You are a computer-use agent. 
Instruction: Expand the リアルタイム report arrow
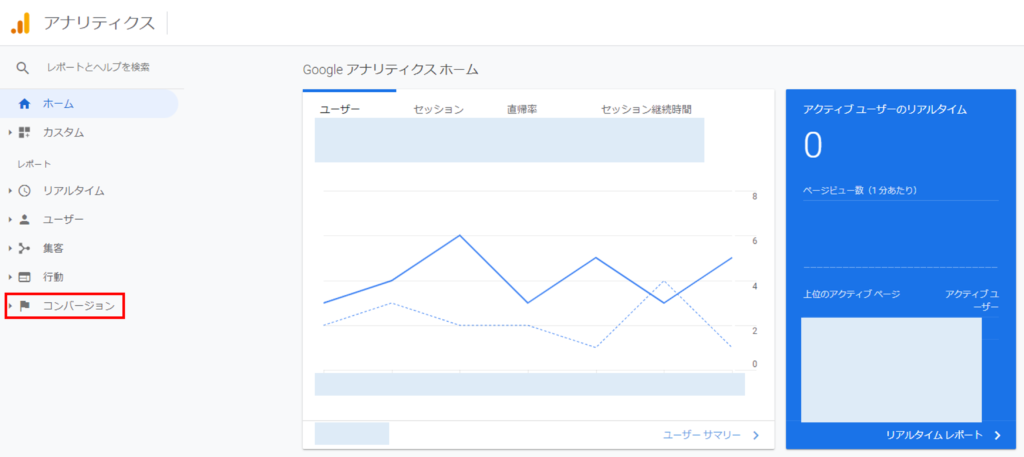(10, 191)
